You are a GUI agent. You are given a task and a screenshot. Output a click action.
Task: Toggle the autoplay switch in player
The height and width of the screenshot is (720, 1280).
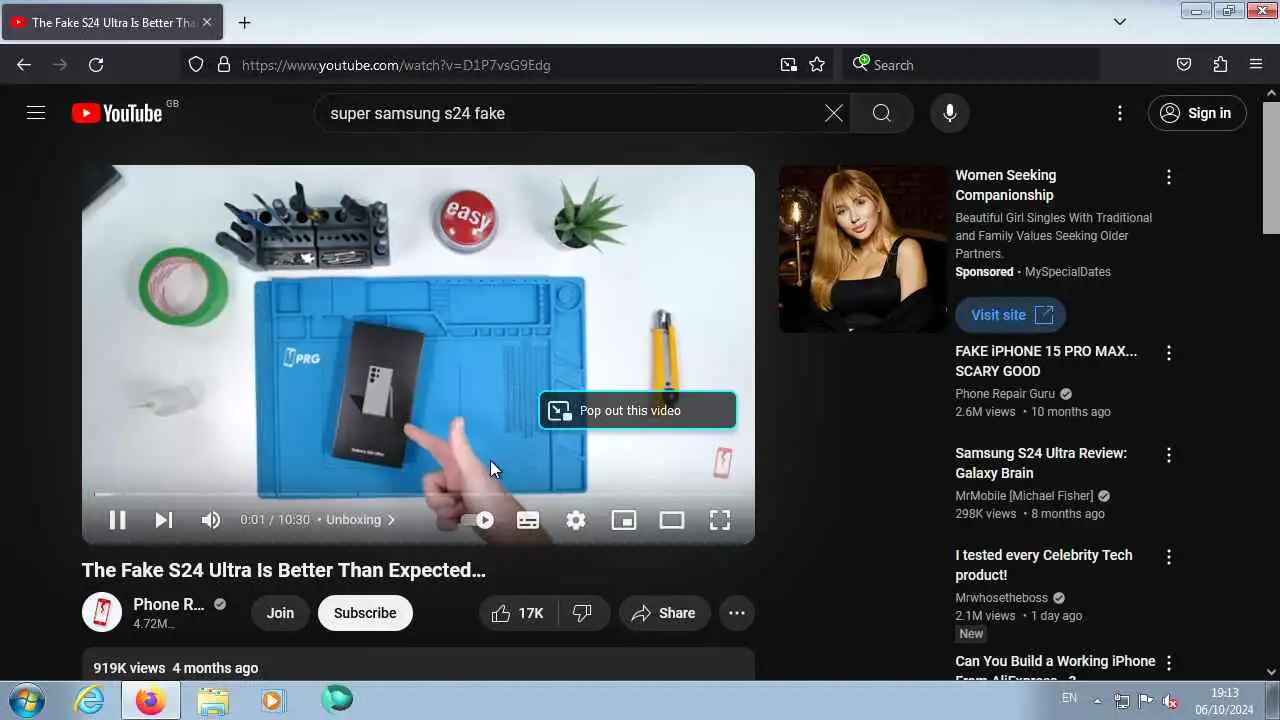477,520
